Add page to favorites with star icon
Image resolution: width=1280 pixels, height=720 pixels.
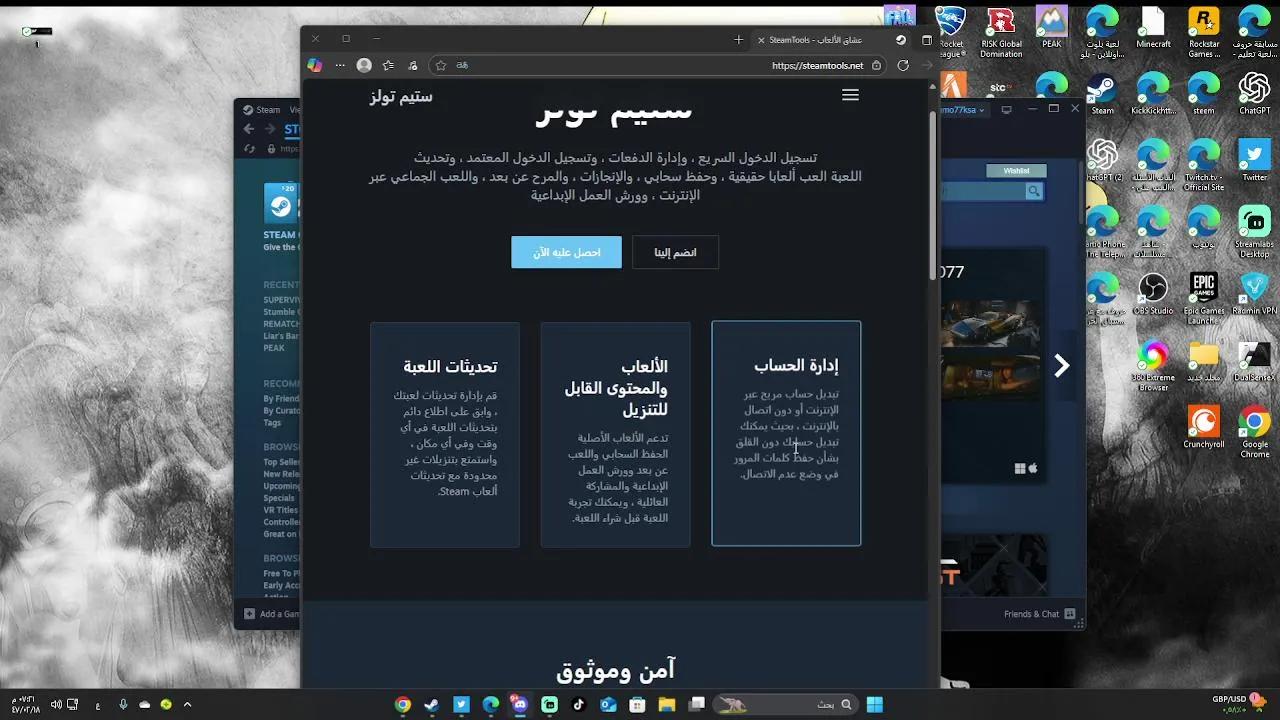[x=441, y=65]
